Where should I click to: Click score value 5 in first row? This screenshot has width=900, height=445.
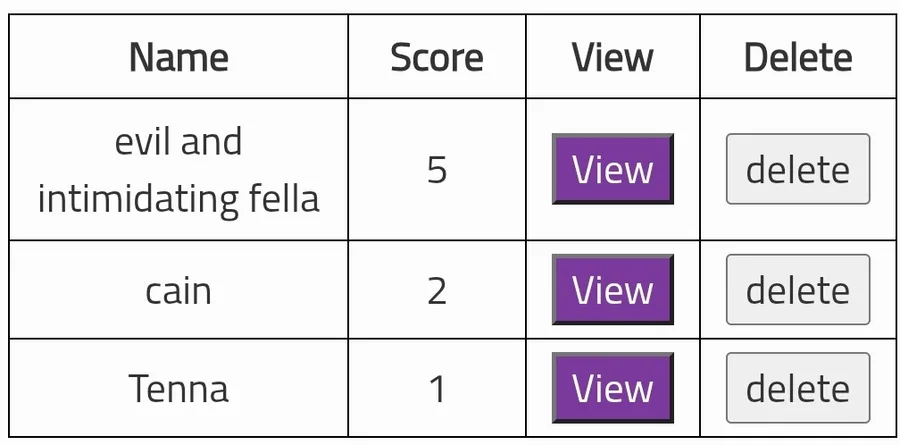437,169
